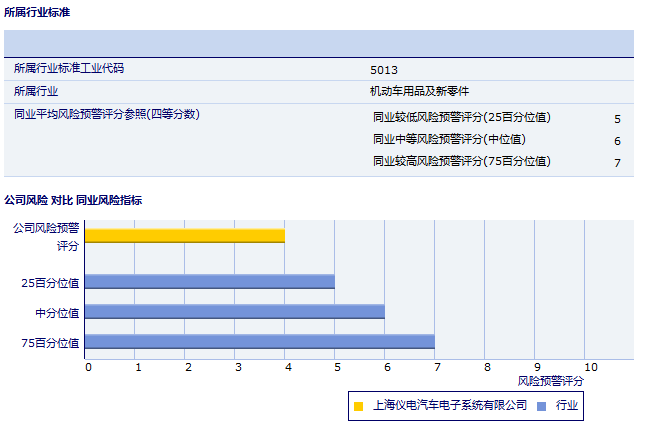
Task: Click the yellow legend swatch for 上海仪电汽车电子系统有限公司
Action: click(358, 405)
